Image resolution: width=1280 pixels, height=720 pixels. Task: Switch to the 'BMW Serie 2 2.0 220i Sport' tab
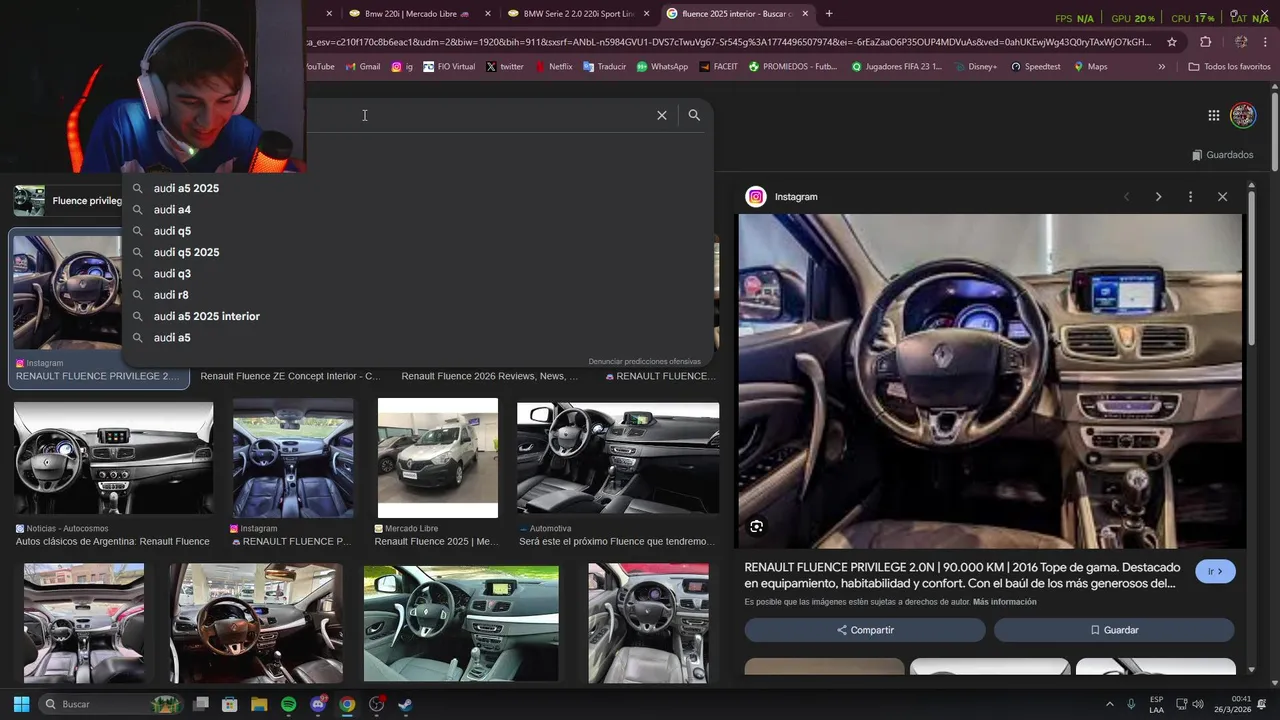578,14
